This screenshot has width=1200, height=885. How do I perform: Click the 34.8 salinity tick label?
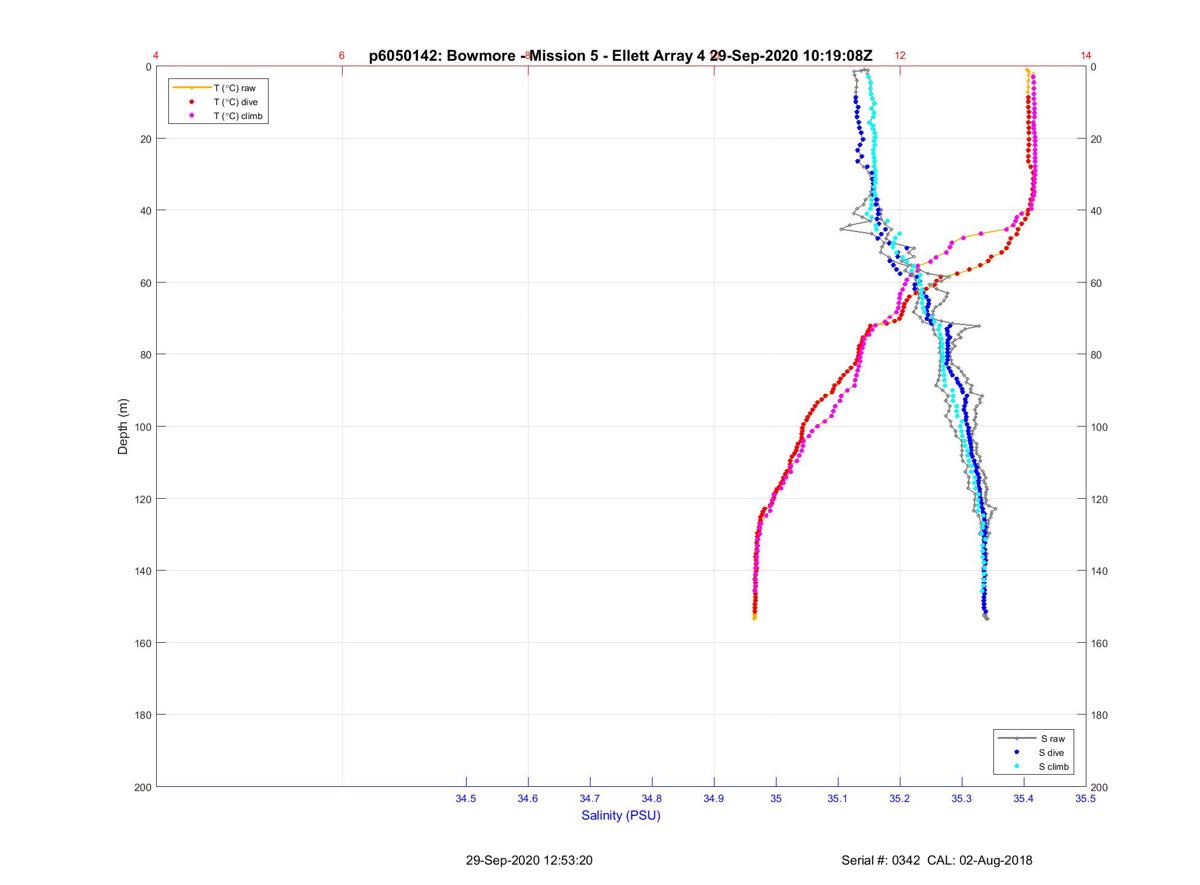[x=652, y=799]
